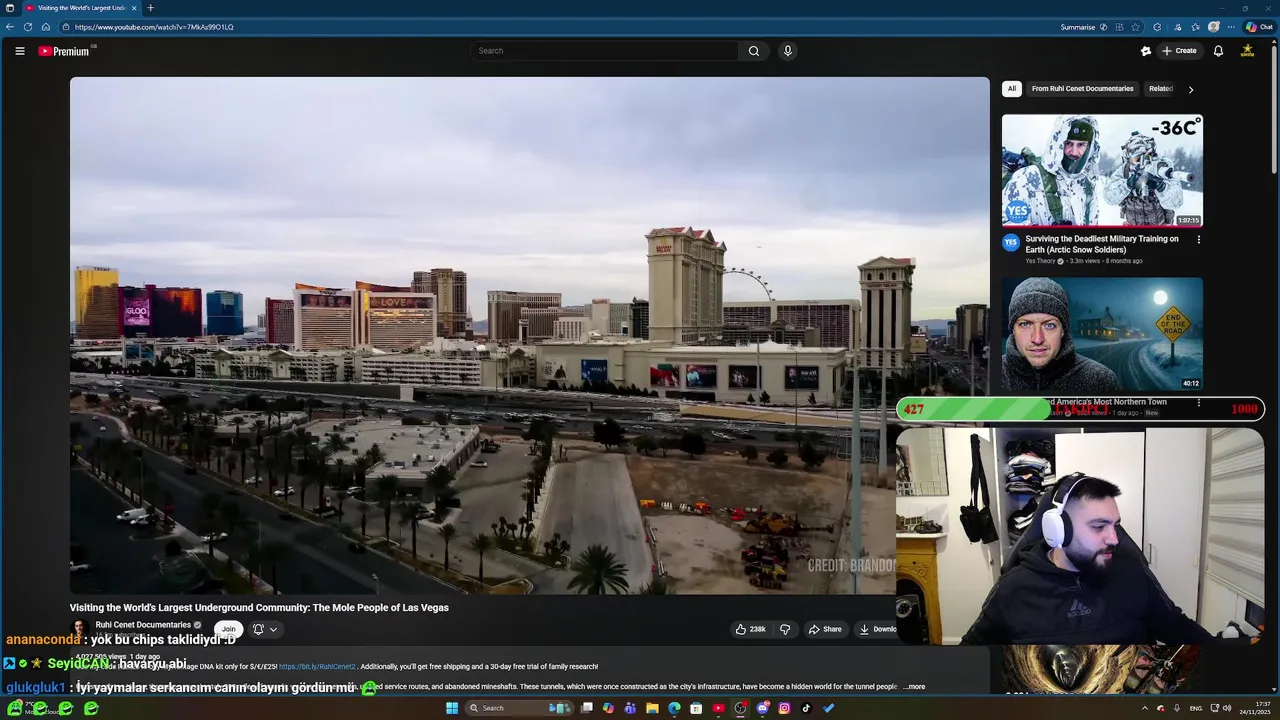The height and width of the screenshot is (720, 1280).
Task: Expand description with ...more
Action: pos(915,687)
